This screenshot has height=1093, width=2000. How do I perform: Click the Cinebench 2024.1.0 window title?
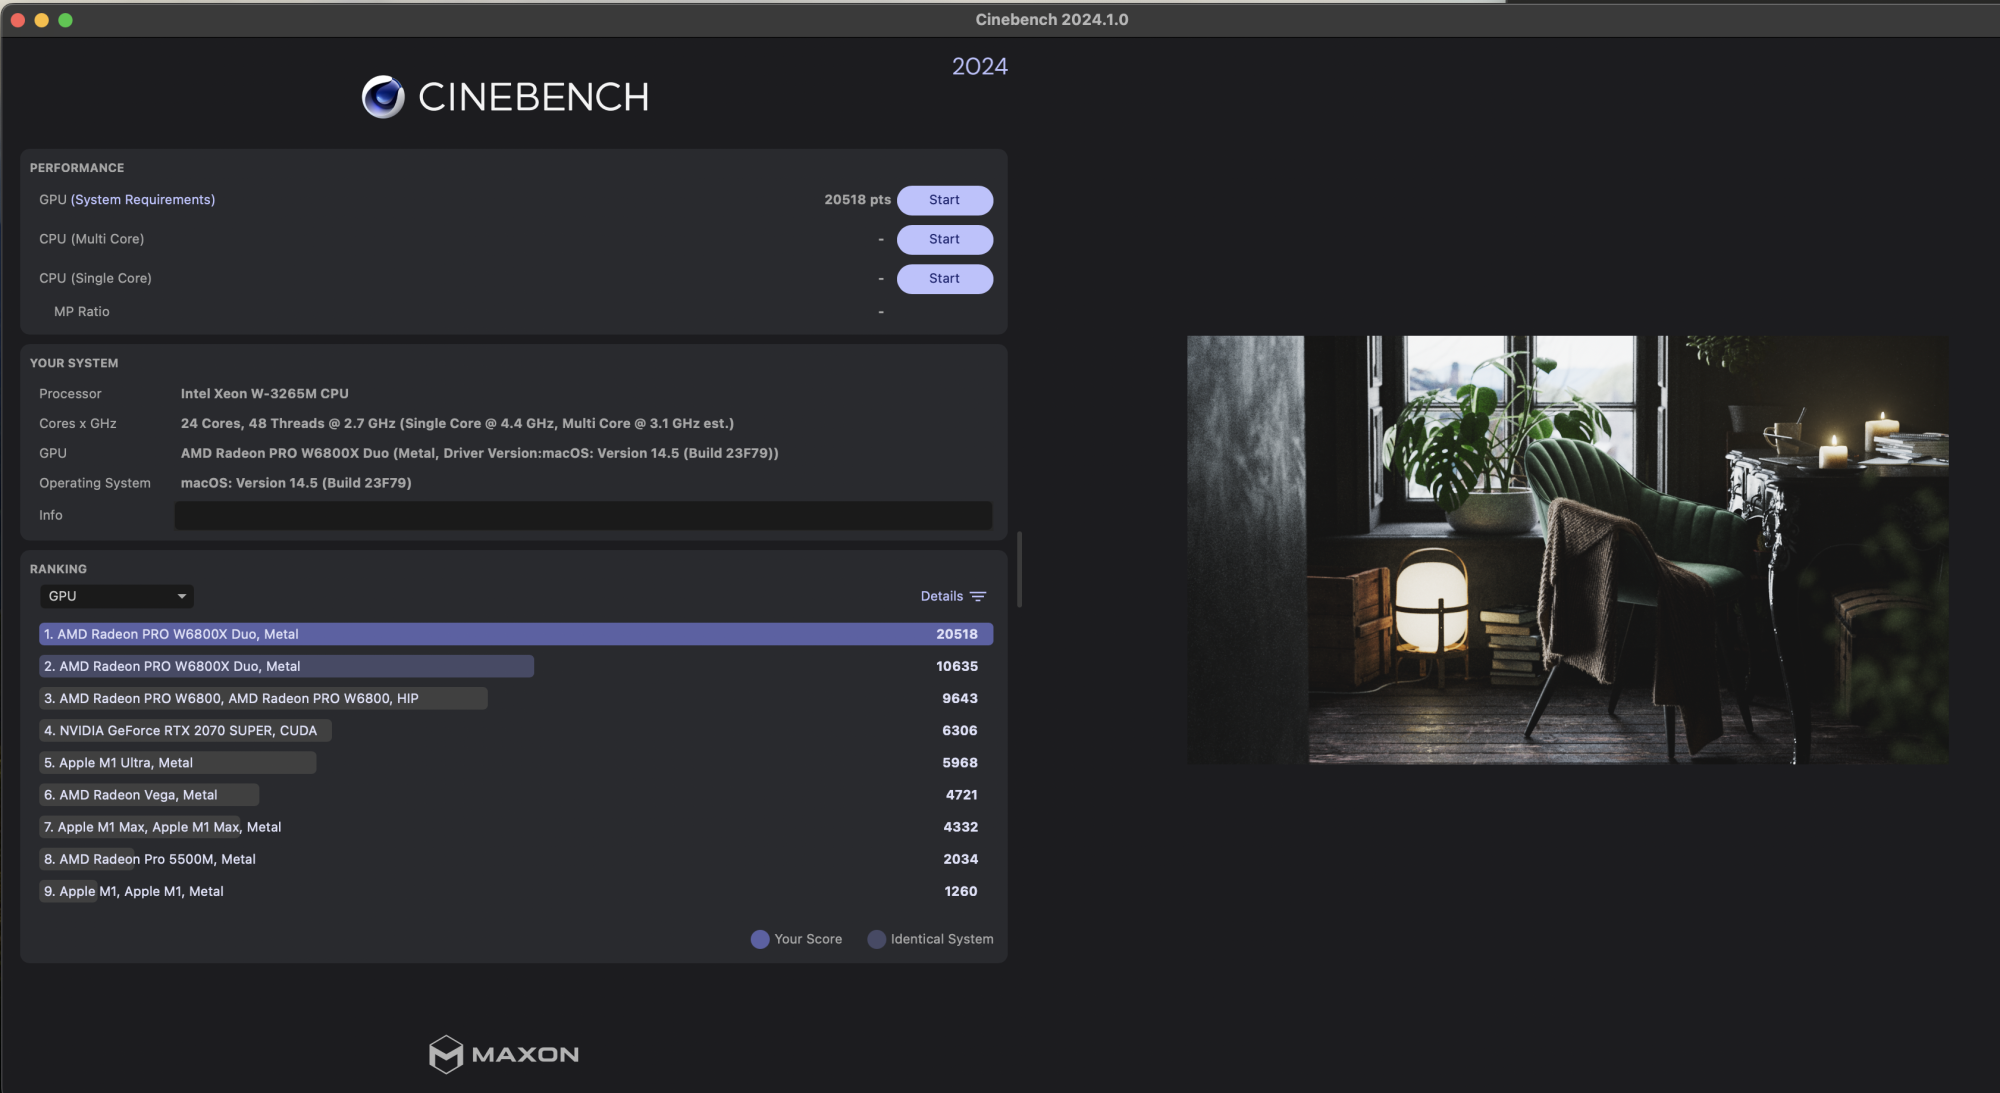click(1052, 19)
